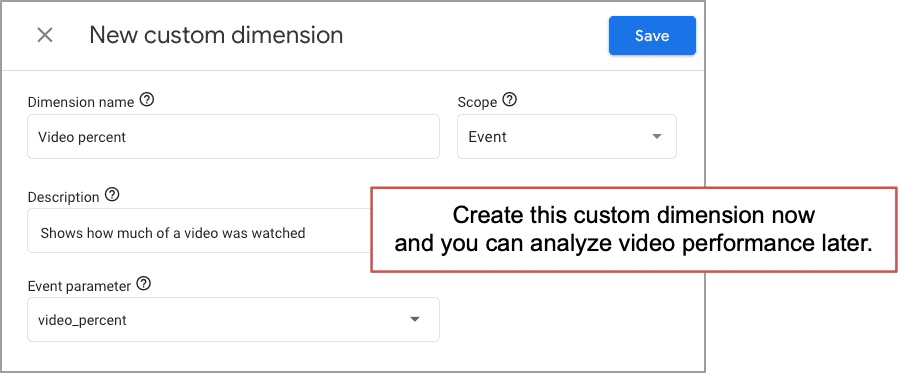This screenshot has width=906, height=374.
Task: Focus the Dimension name field with Video percent
Action: coord(233,136)
